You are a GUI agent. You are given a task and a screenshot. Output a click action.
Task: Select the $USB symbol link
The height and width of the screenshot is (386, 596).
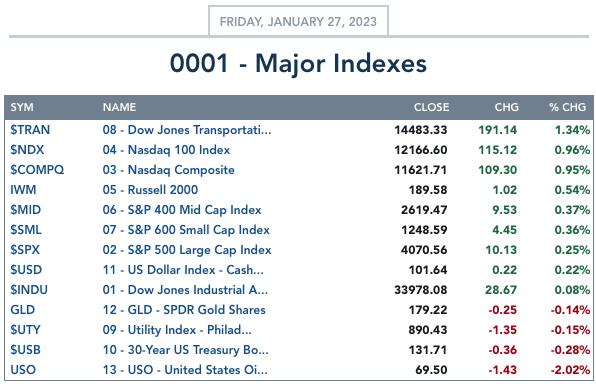[x=25, y=350]
